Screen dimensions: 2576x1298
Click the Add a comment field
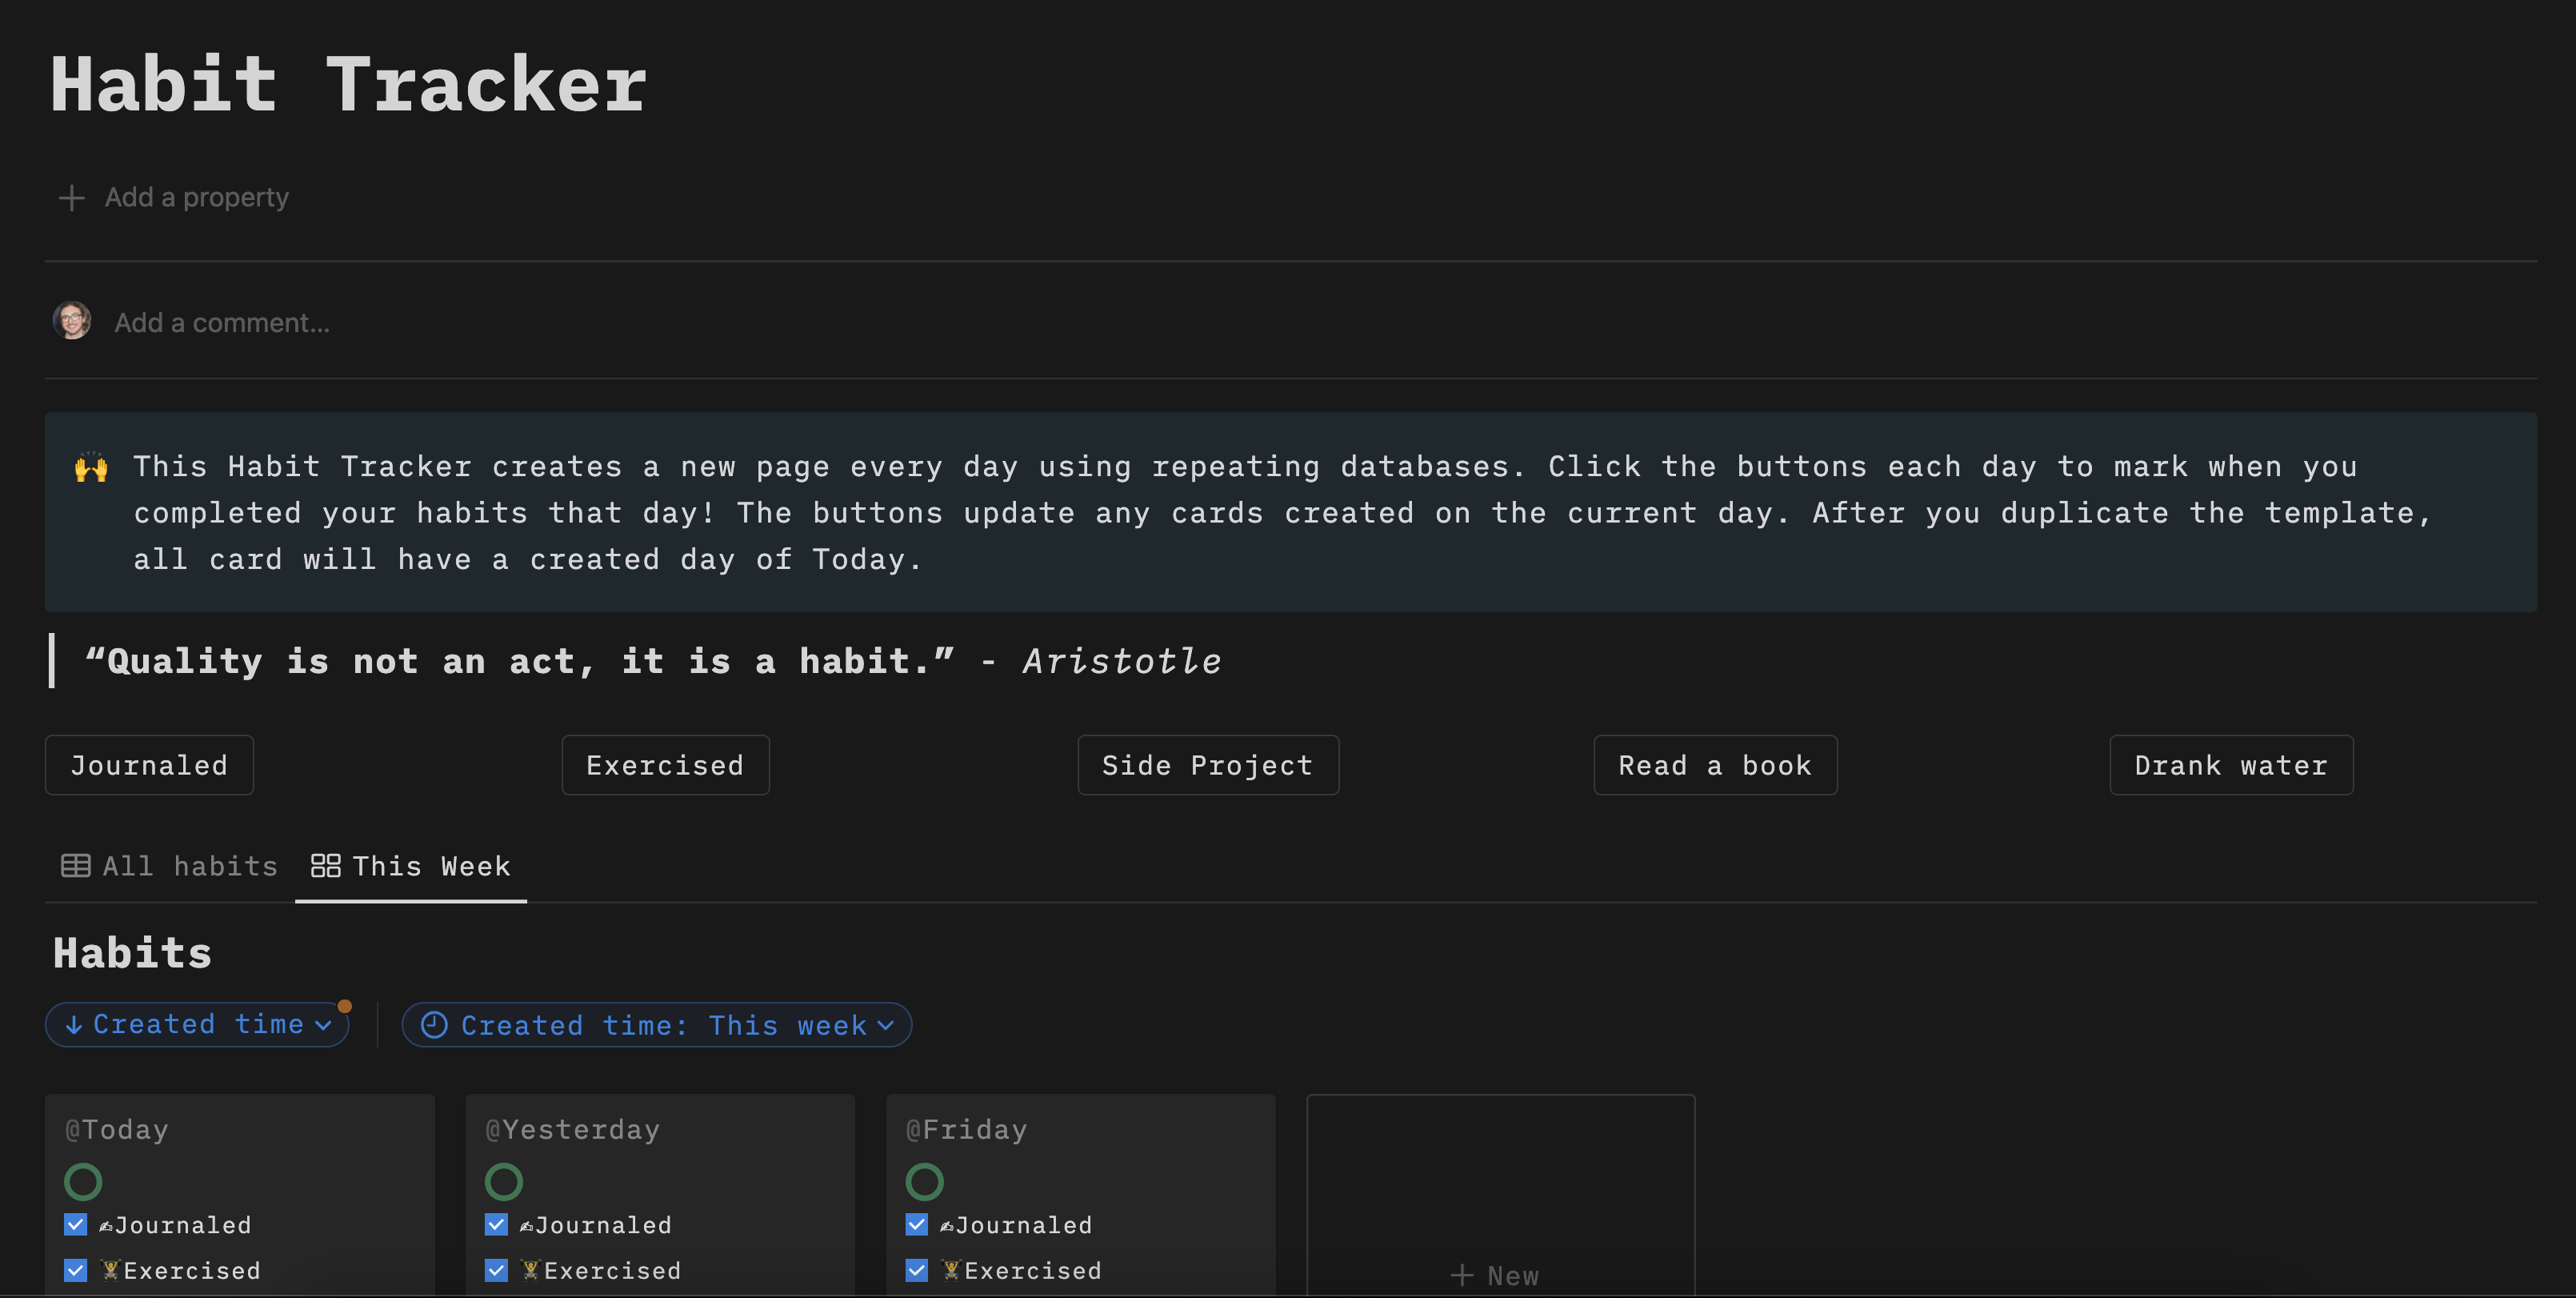click(x=222, y=323)
